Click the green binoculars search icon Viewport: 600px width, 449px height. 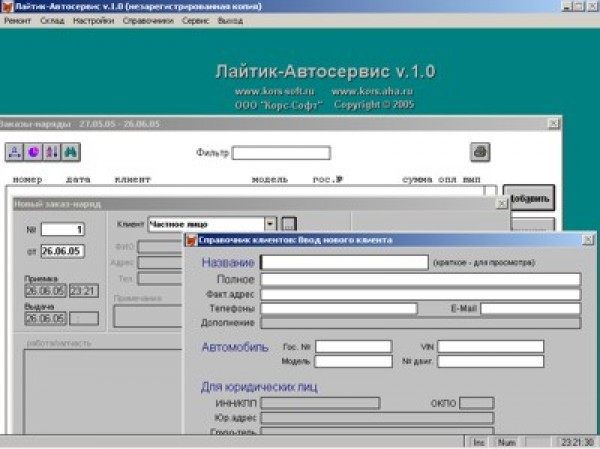tap(71, 152)
